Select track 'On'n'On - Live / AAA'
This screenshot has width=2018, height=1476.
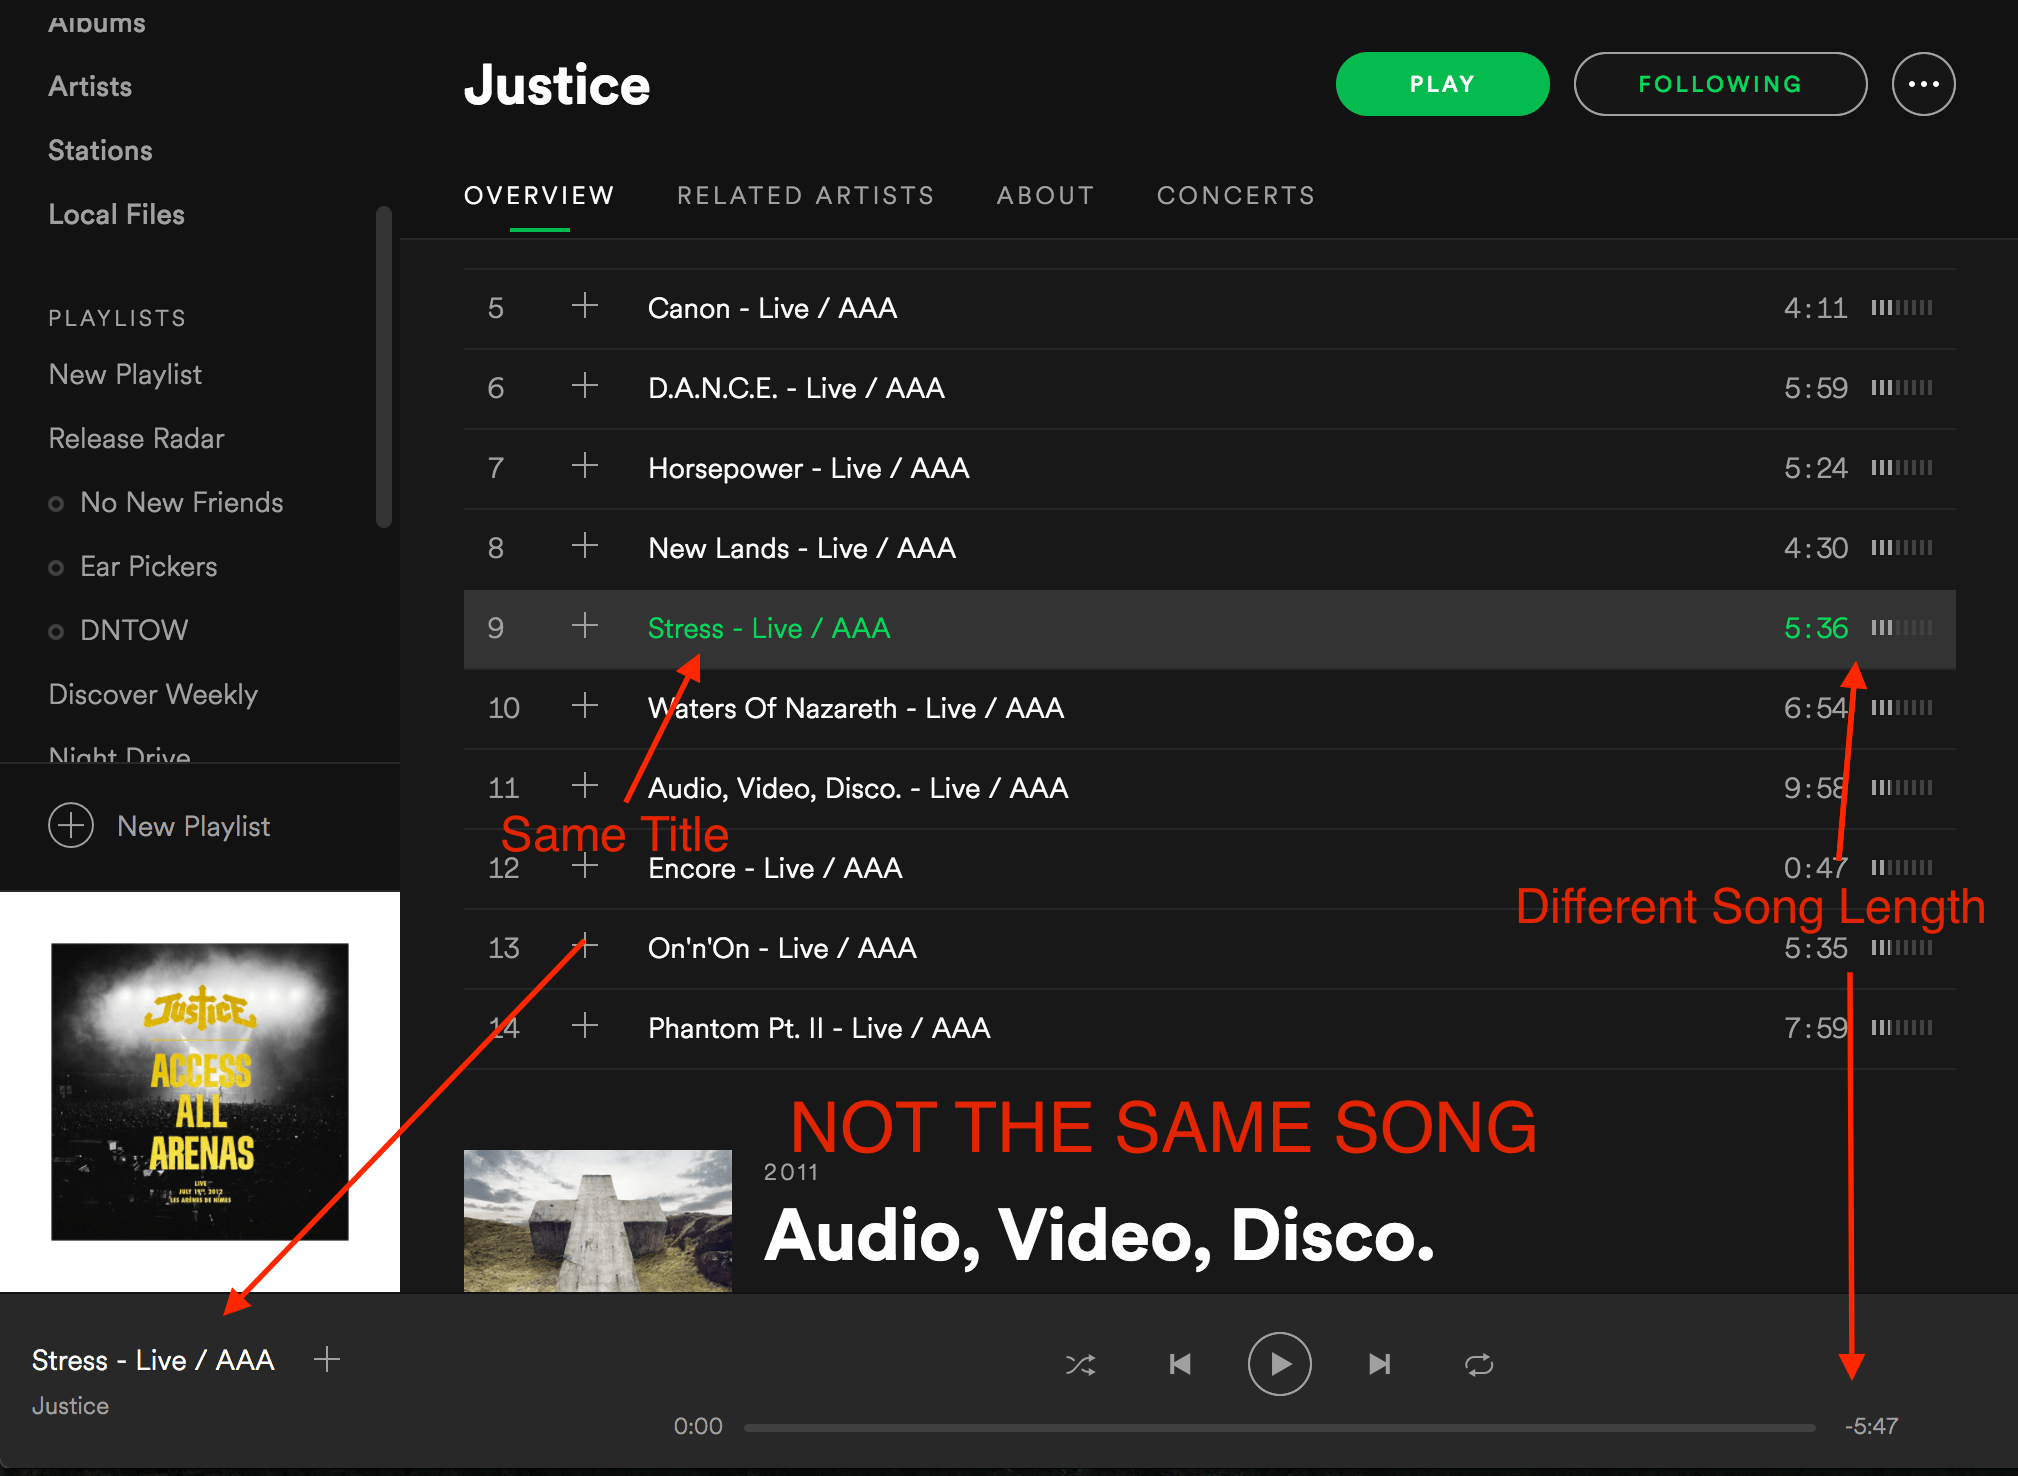pyautogui.click(x=782, y=948)
